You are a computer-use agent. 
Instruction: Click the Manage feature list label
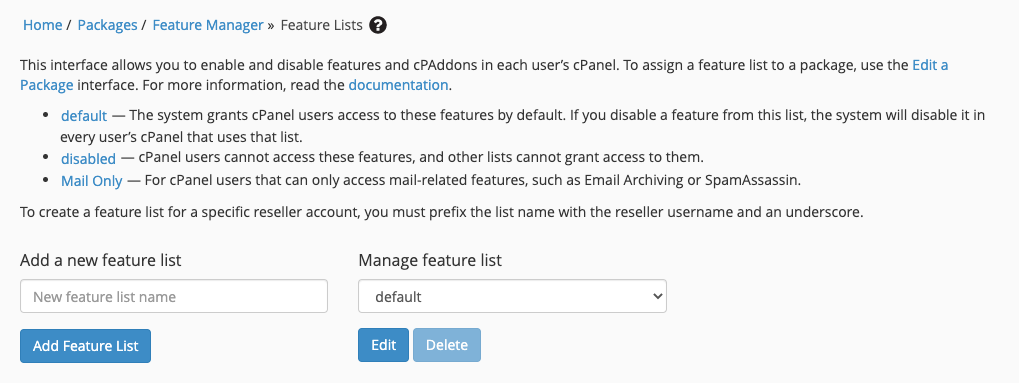pos(430,261)
